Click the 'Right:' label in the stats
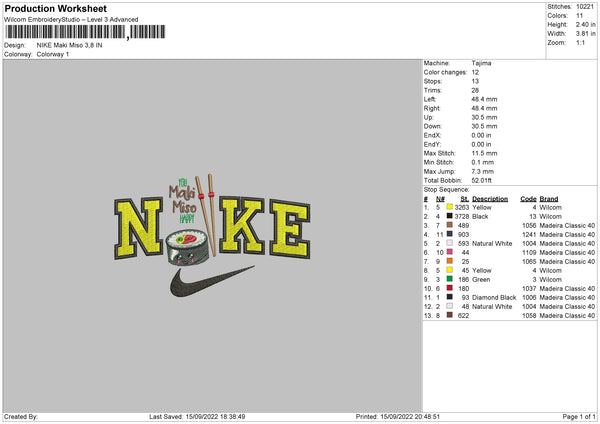 (432, 108)
